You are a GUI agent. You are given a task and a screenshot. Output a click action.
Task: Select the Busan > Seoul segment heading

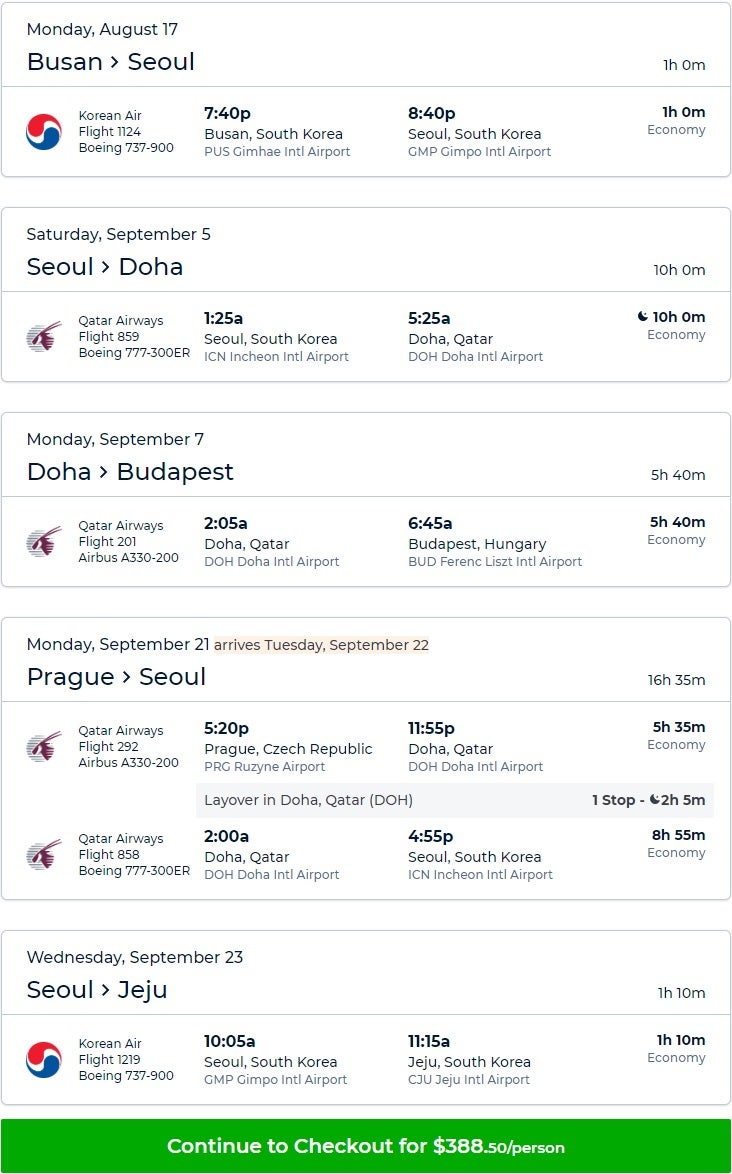(111, 62)
